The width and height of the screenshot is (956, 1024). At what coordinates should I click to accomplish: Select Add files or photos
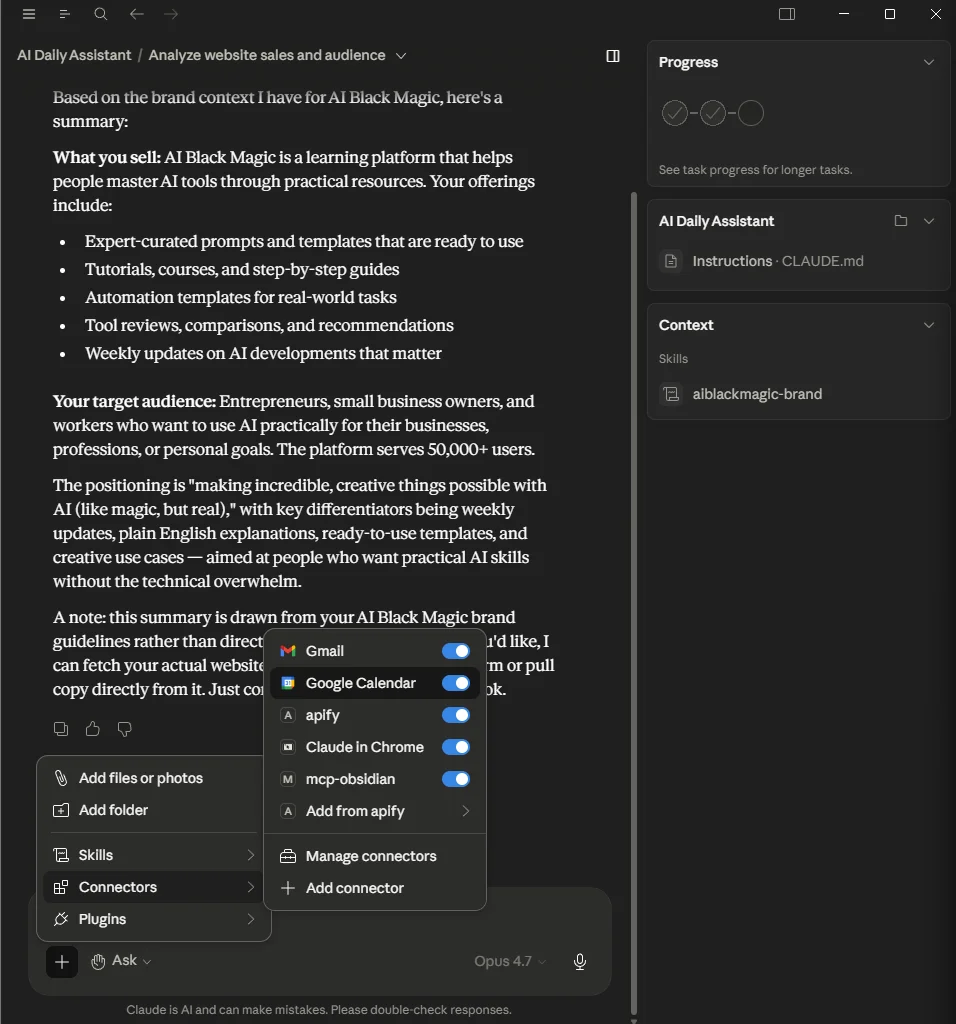[x=154, y=778]
